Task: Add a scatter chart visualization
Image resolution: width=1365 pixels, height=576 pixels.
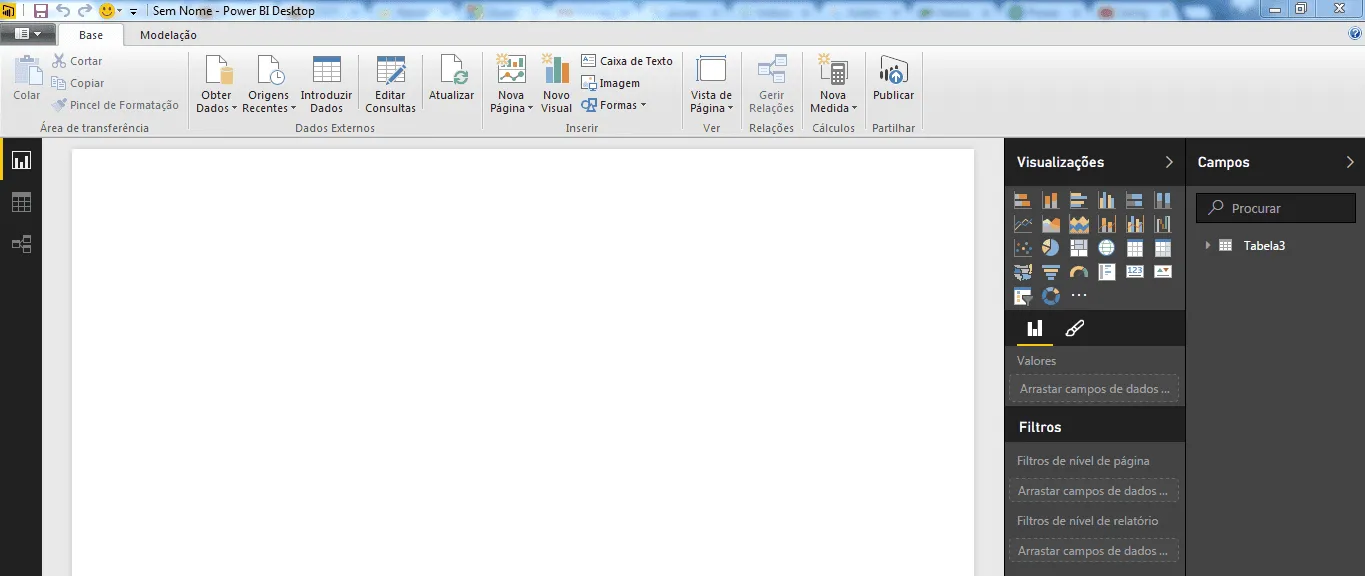Action: (1022, 247)
